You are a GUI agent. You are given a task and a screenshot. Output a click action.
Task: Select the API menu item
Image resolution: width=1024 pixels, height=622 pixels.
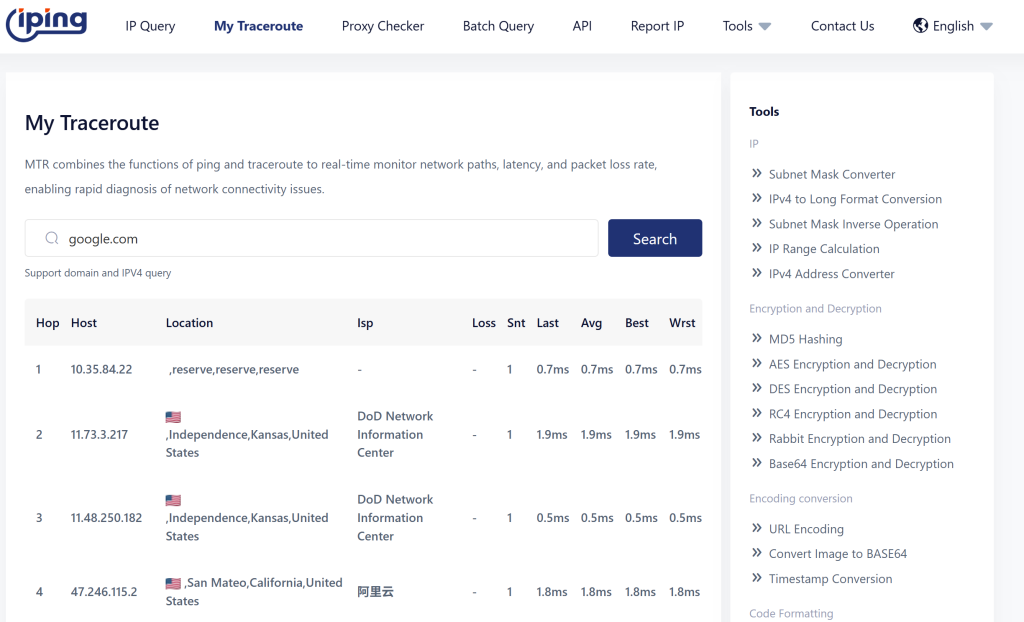click(582, 26)
